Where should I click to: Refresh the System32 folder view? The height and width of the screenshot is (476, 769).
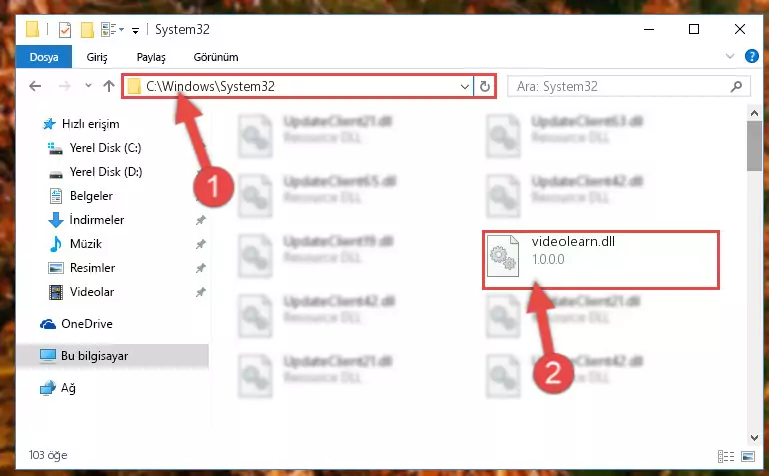[x=485, y=86]
